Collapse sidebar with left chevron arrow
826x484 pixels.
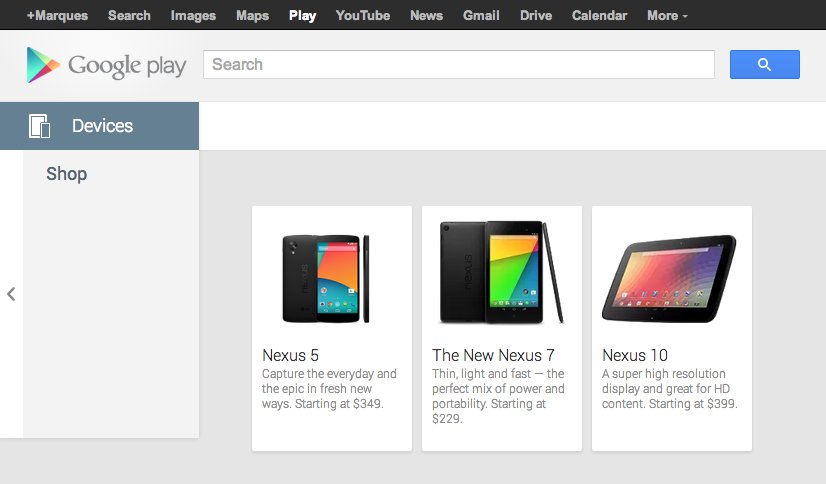(x=11, y=294)
